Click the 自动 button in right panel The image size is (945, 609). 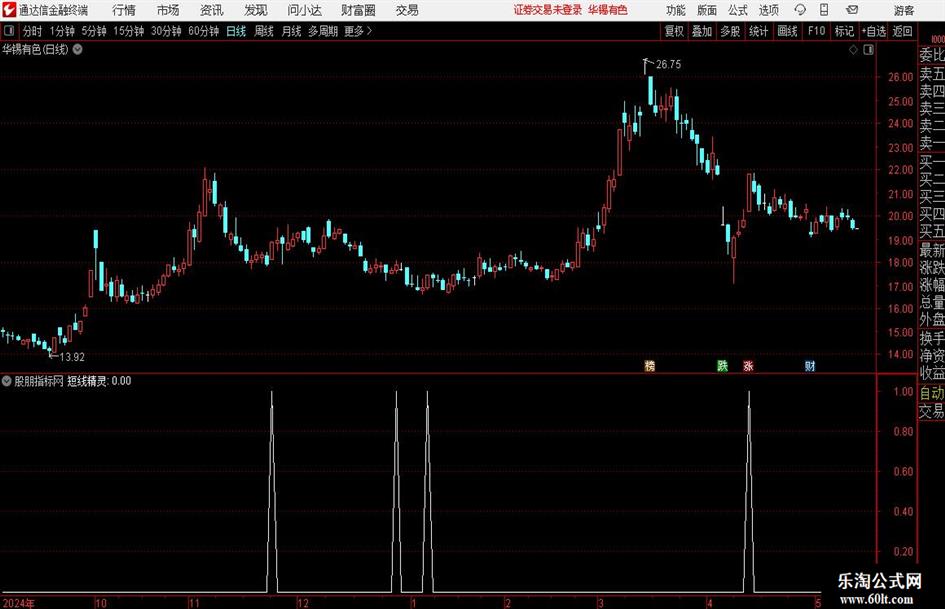point(931,393)
